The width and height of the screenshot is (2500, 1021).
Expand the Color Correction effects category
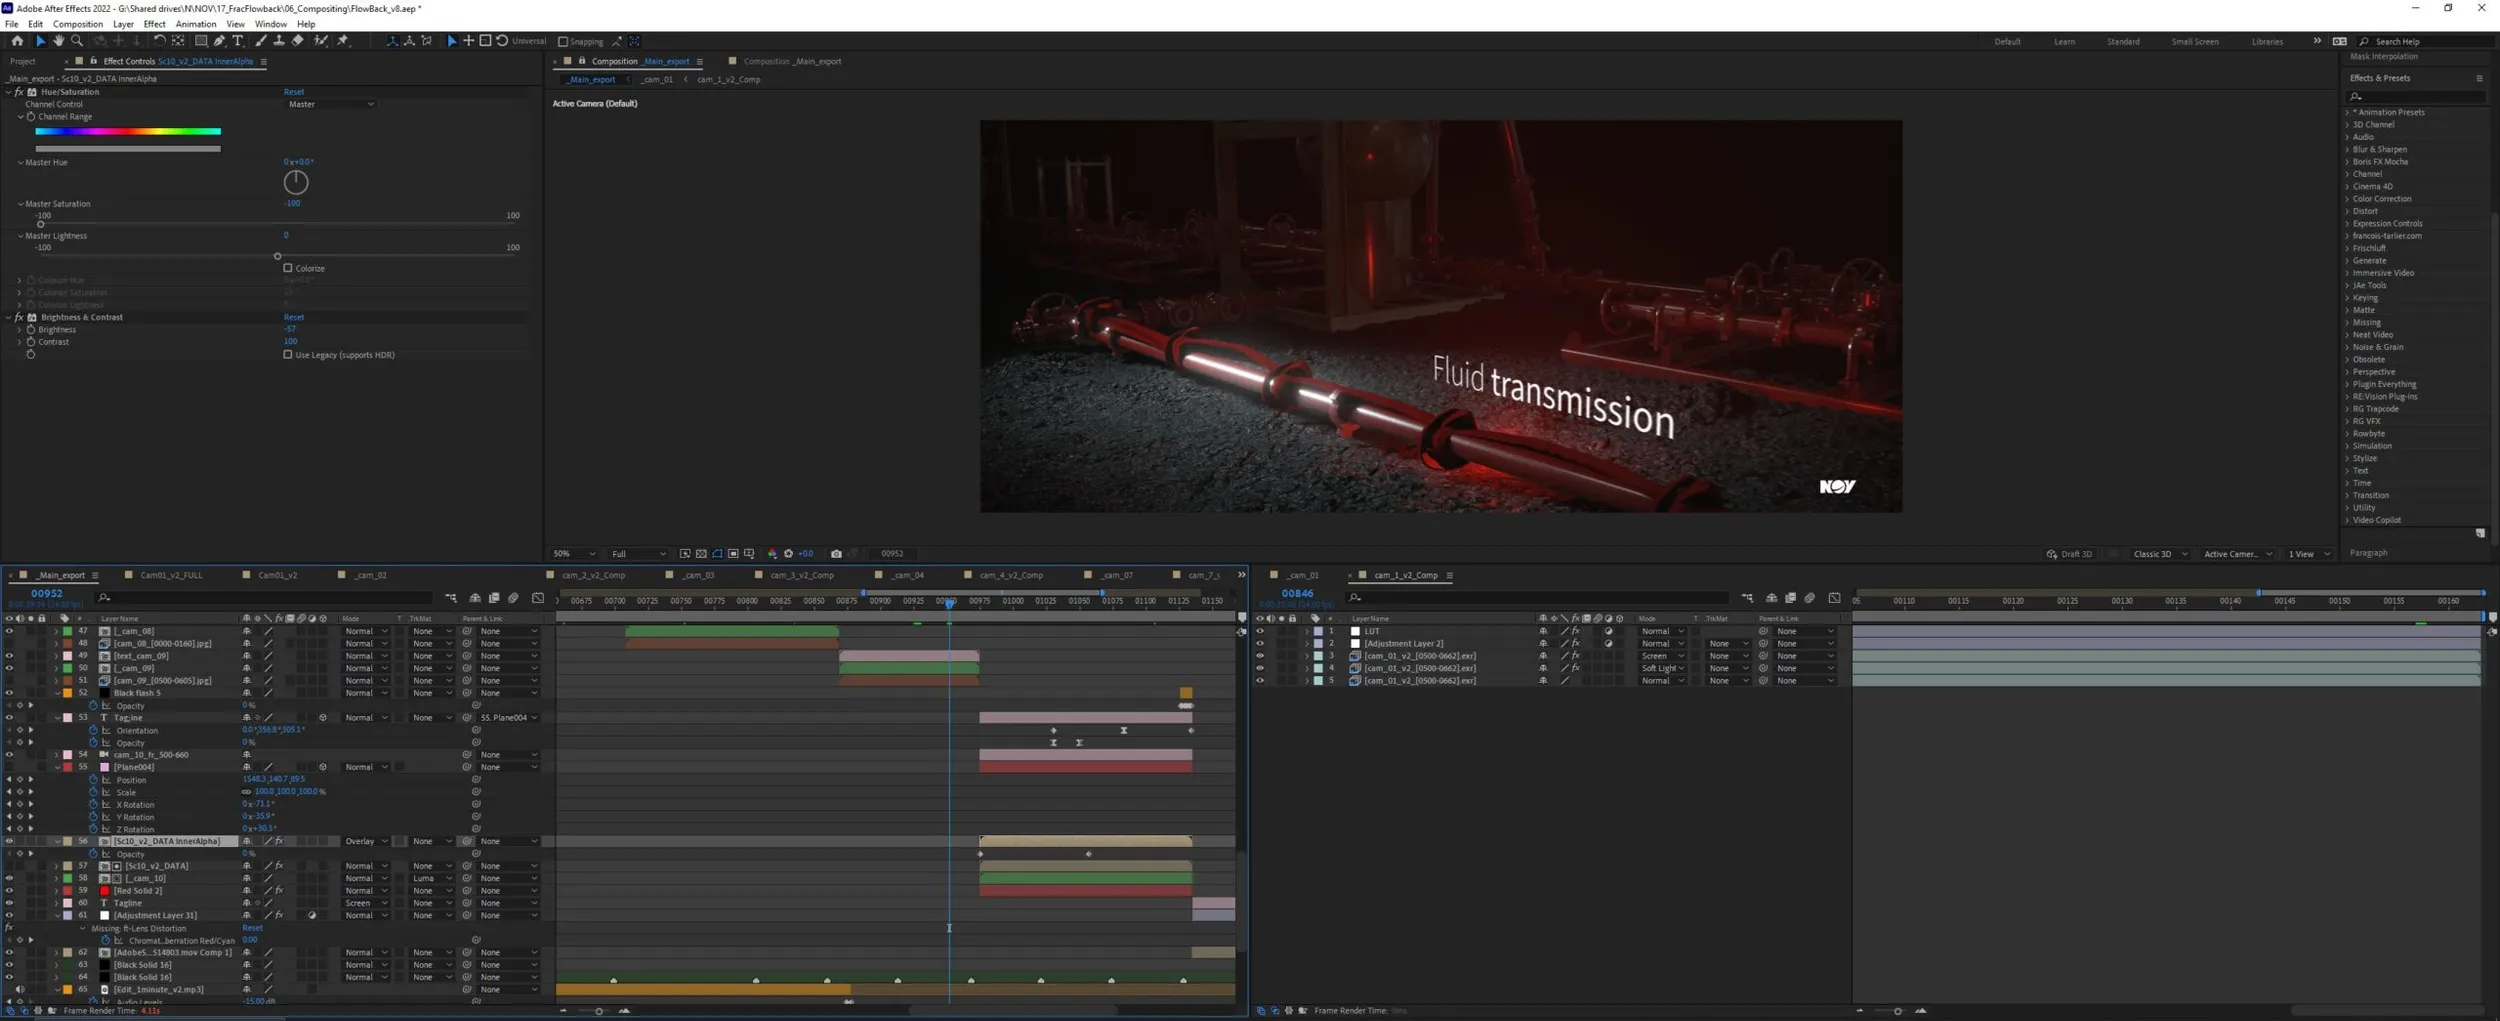pos(2381,199)
